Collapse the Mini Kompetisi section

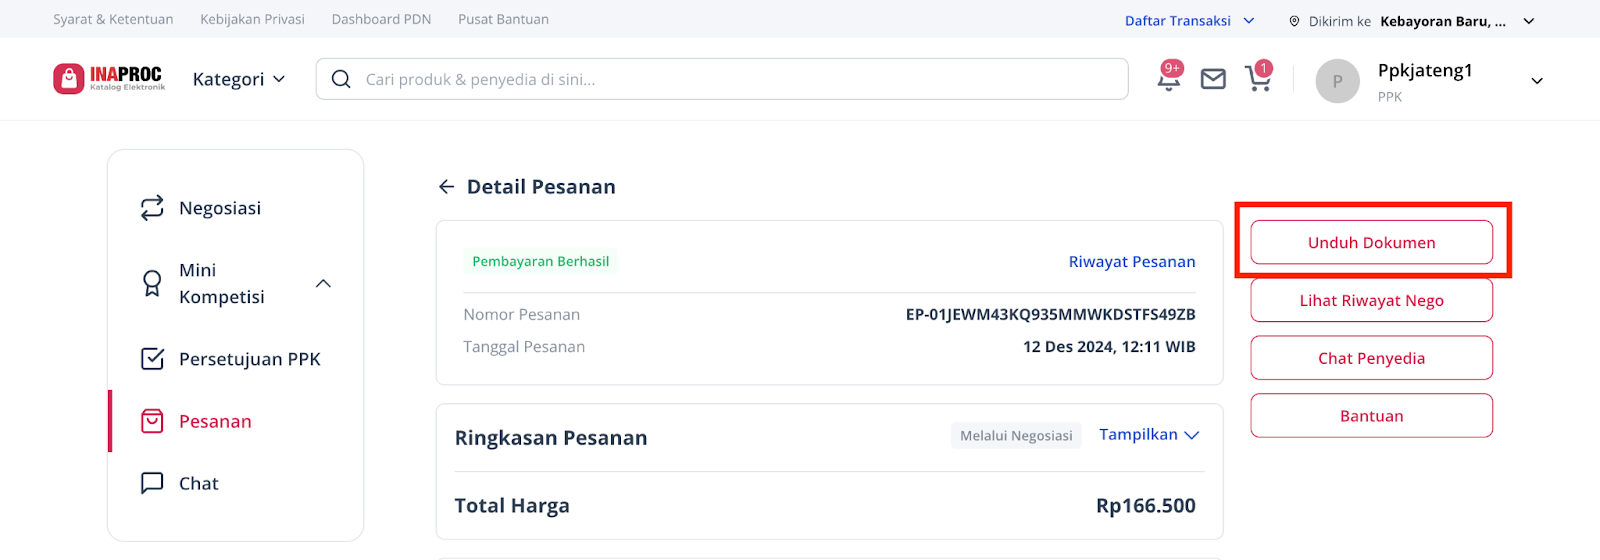tap(323, 284)
